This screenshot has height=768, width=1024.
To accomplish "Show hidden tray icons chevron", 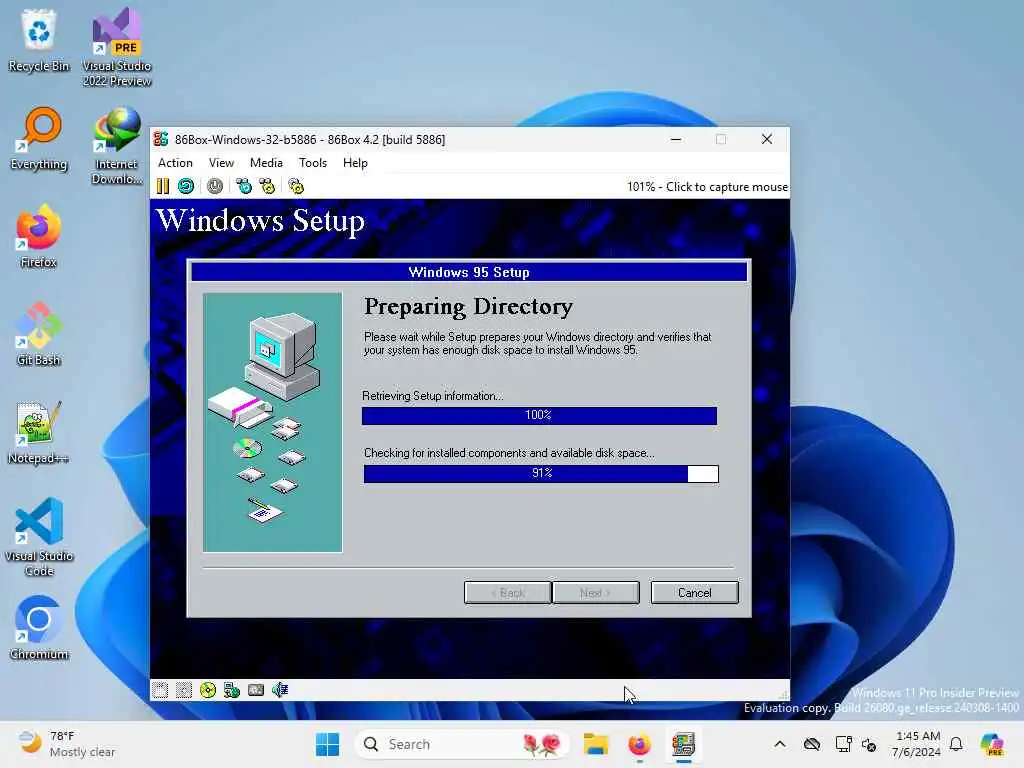I will click(x=780, y=744).
